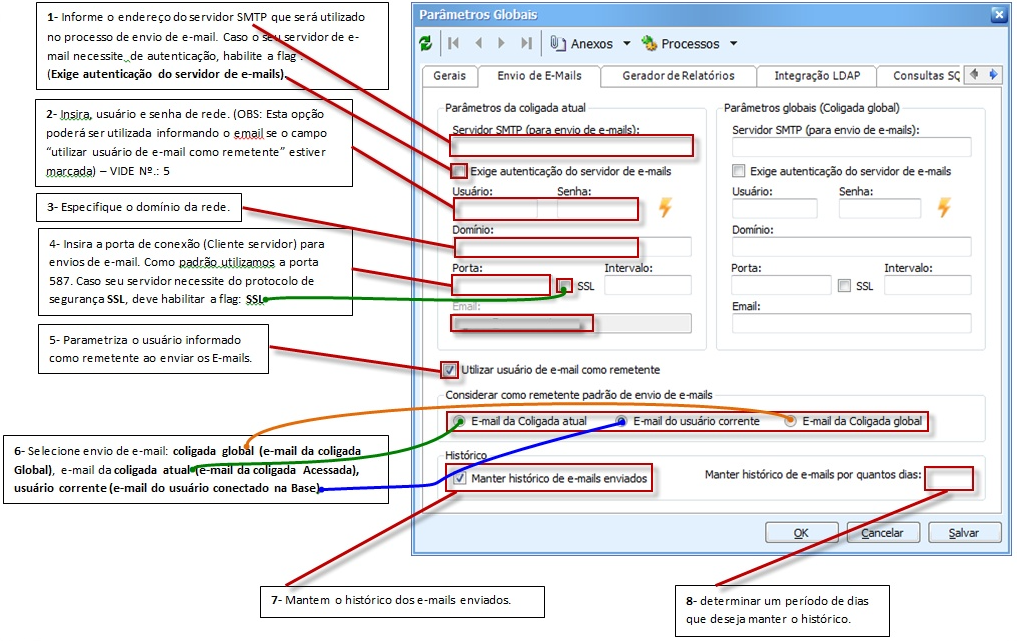The width and height of the screenshot is (1017, 641).
Task: Uncheck Utilizar usuário de e-mail como remetente
Action: point(449,370)
